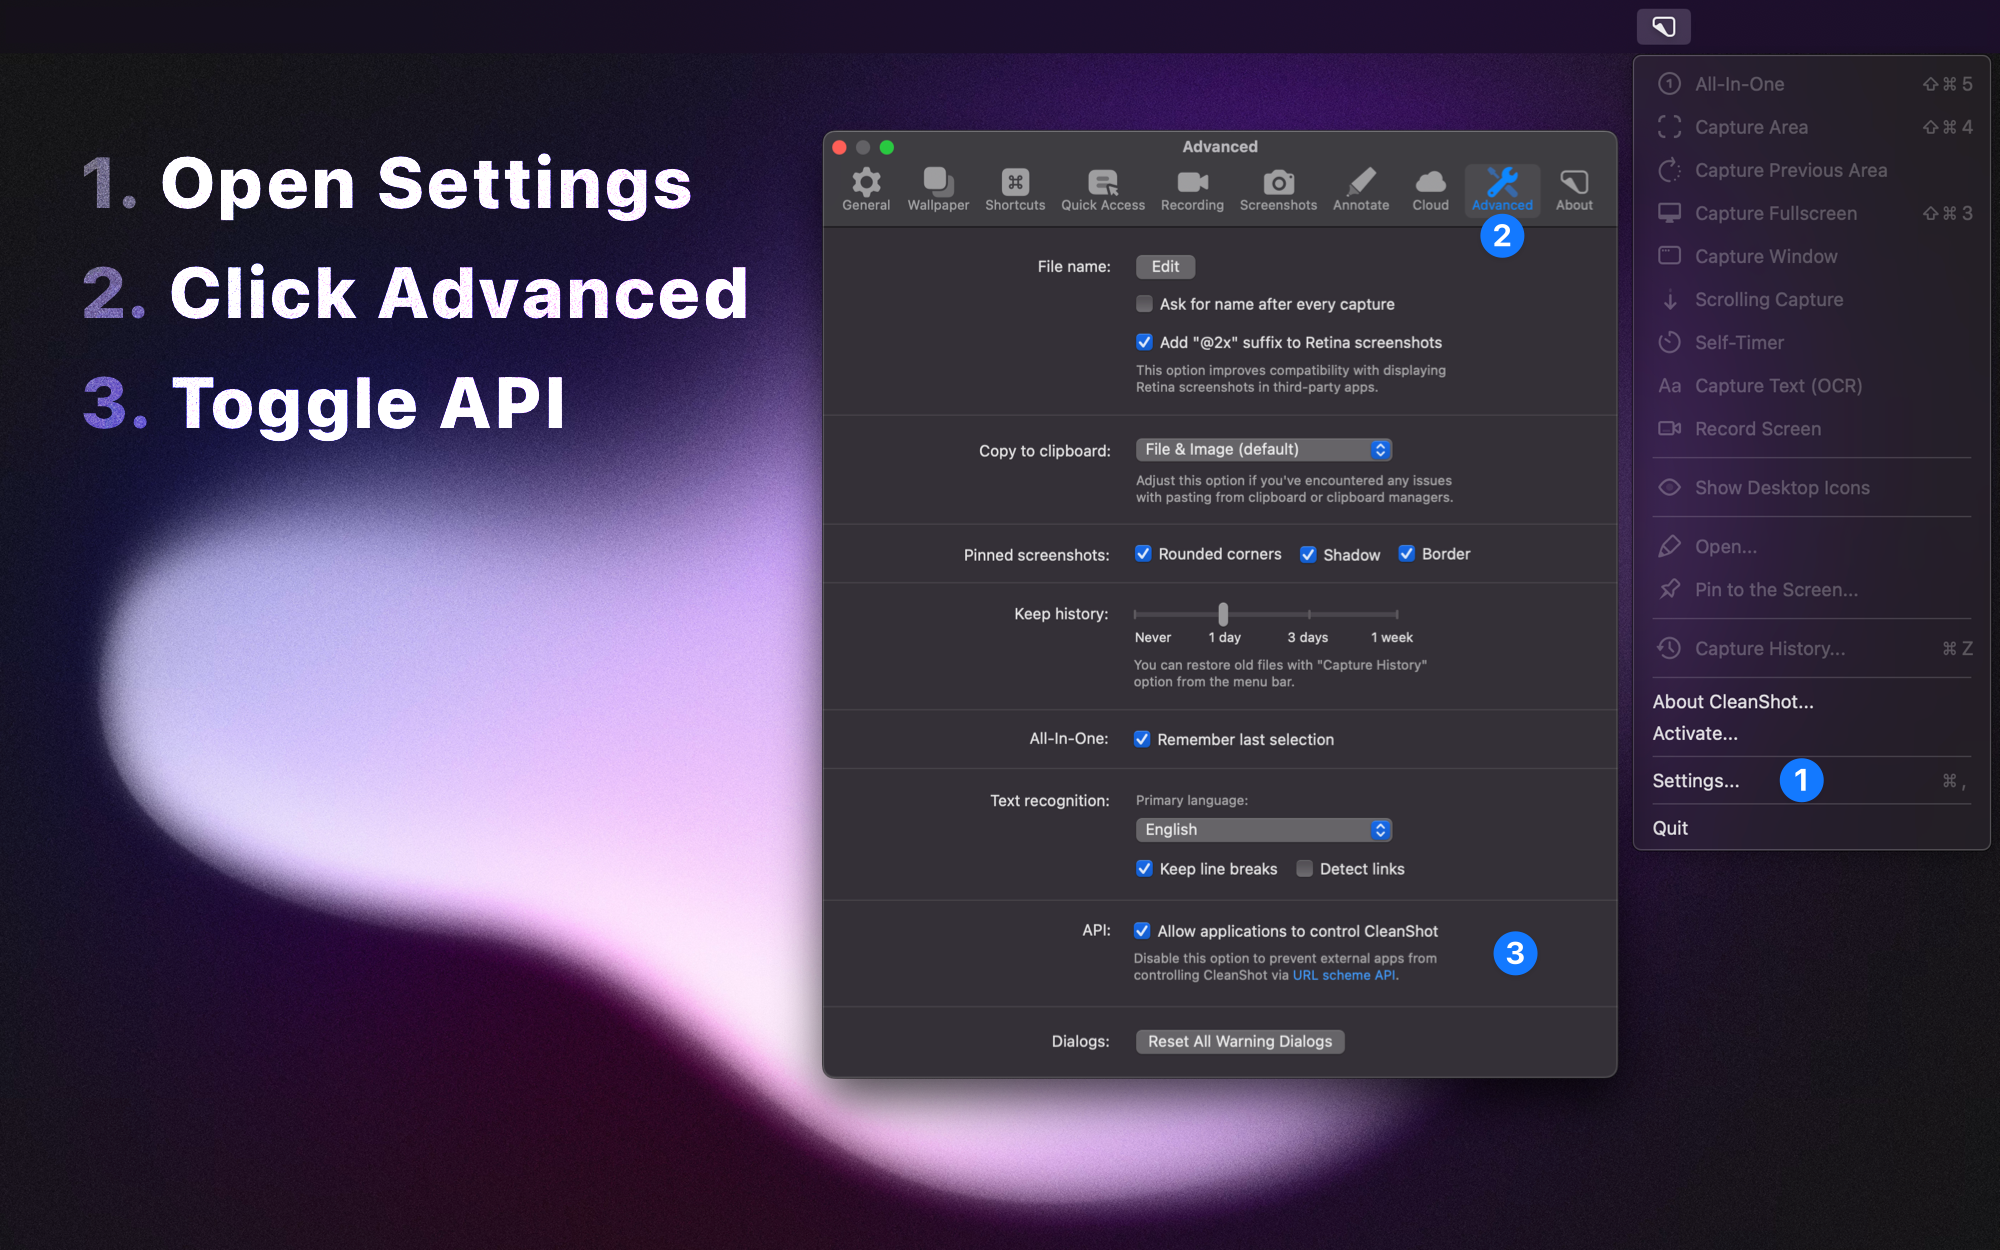Open the Shortcuts settings tab
Image resolution: width=2000 pixels, height=1250 pixels.
(1015, 189)
